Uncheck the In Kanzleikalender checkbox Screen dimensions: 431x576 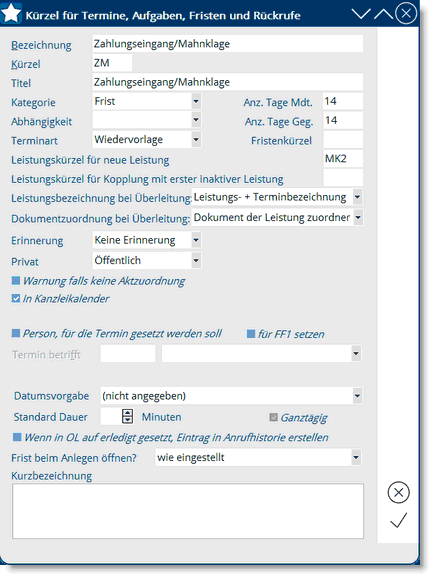click(16, 298)
